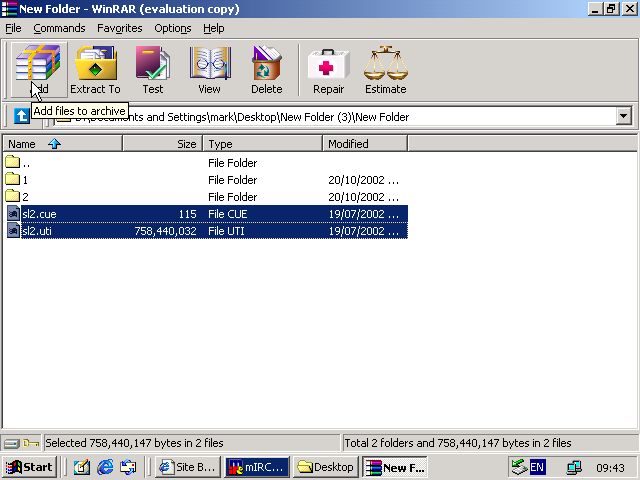Sort by the Type column header
This screenshot has width=640, height=480.
[x=263, y=144]
